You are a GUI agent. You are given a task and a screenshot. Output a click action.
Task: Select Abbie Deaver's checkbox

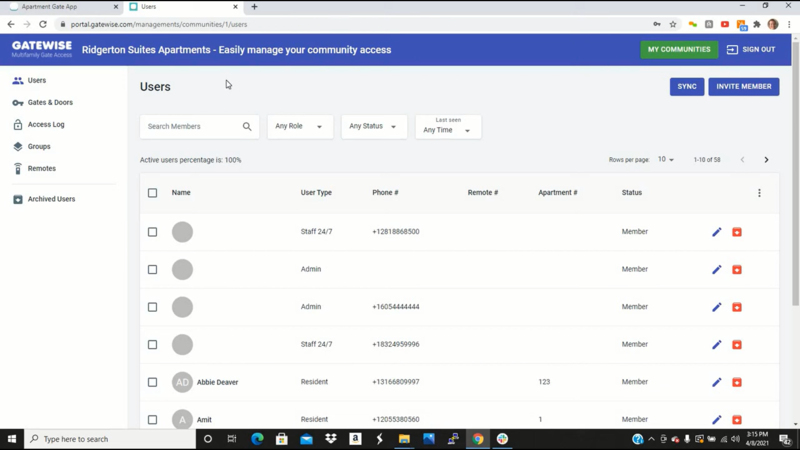(x=153, y=382)
